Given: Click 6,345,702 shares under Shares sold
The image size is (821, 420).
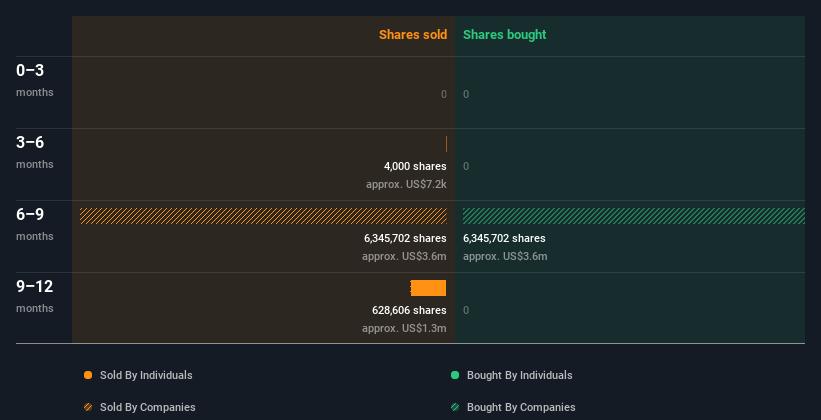Looking at the screenshot, I should [405, 238].
